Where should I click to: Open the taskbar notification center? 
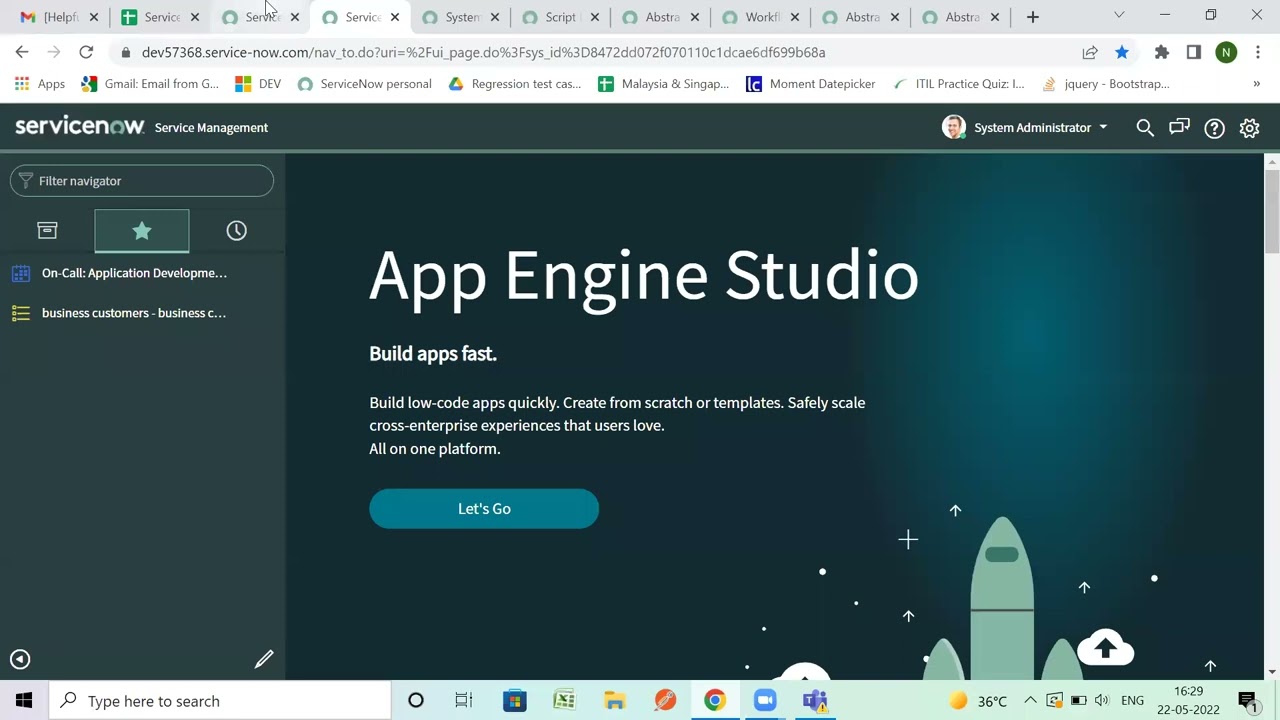1247,701
